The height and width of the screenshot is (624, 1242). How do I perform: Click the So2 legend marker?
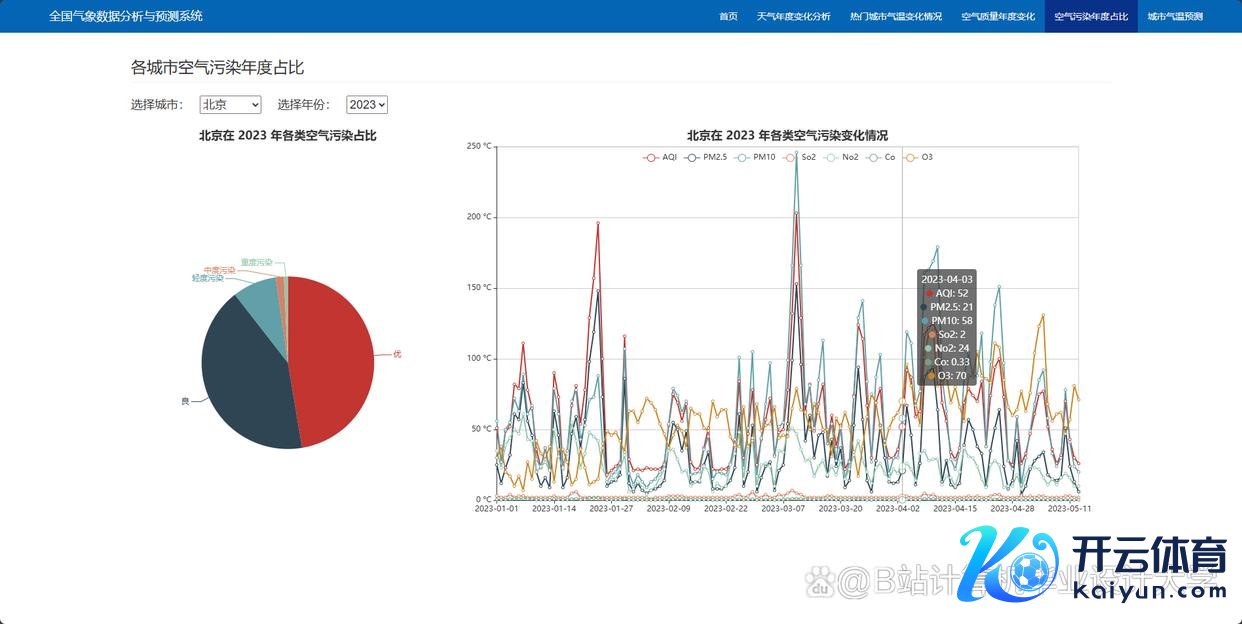click(800, 157)
